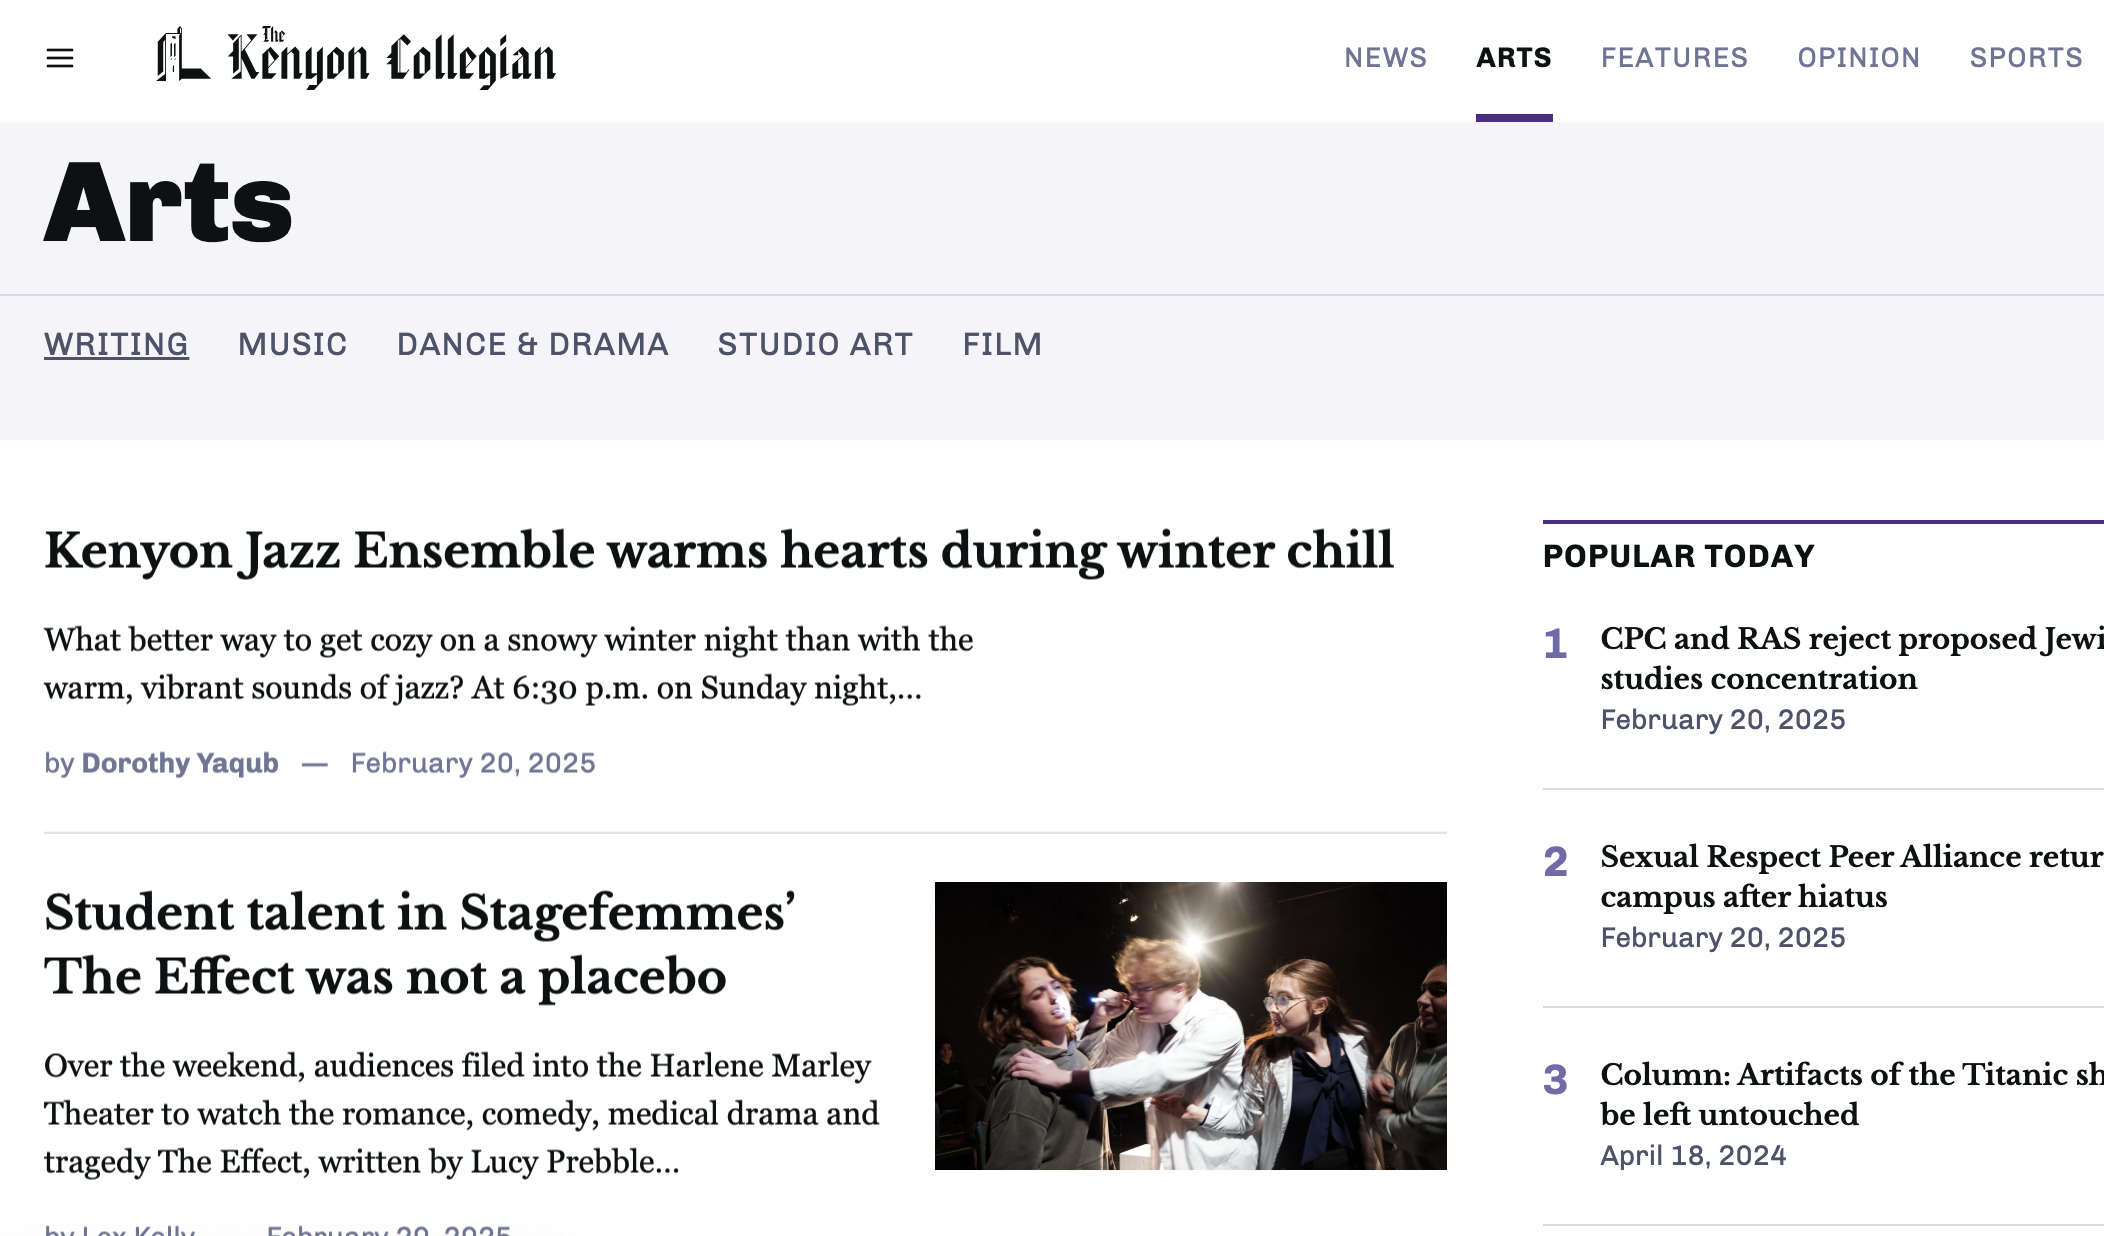
Task: Click the Jazz Ensemble article excerpt text
Action: (x=508, y=664)
